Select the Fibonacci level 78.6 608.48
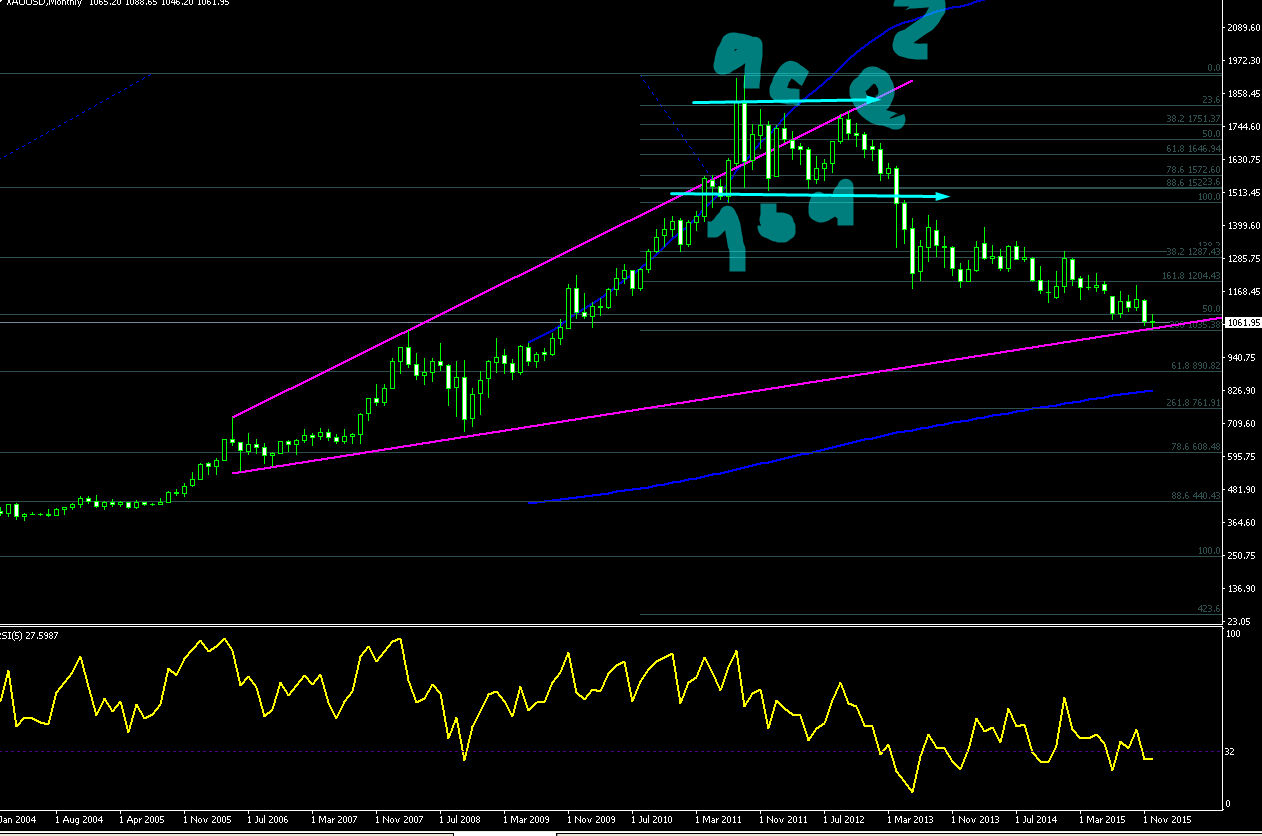 pos(1198,447)
